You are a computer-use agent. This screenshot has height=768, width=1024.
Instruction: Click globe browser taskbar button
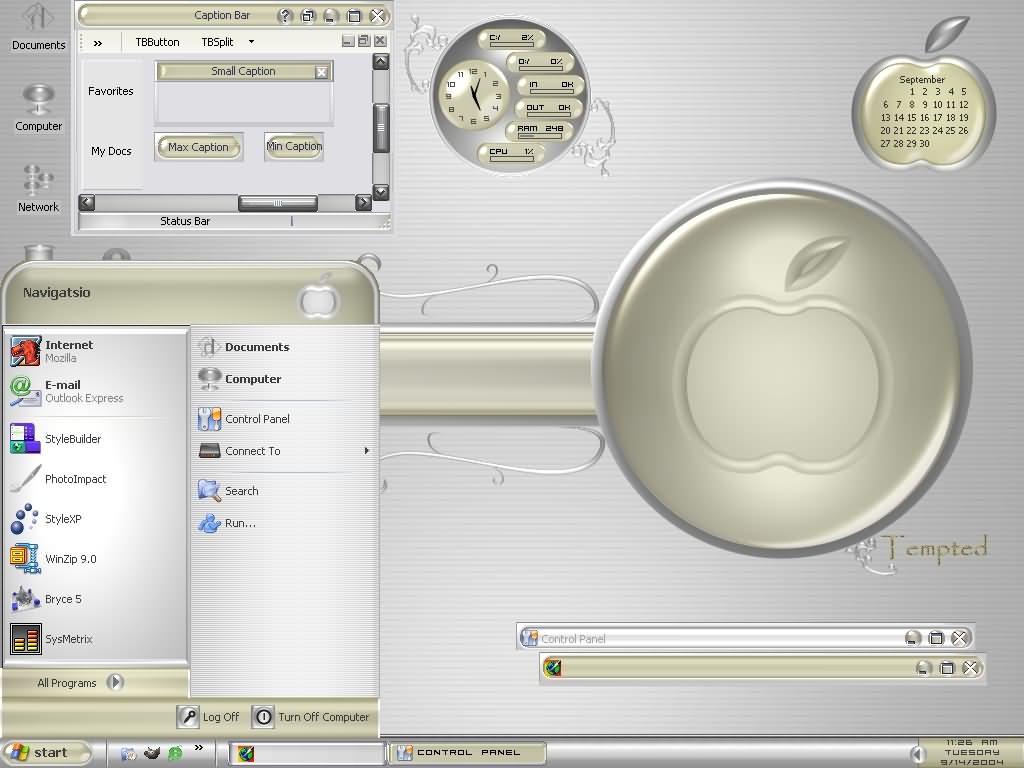click(307, 753)
